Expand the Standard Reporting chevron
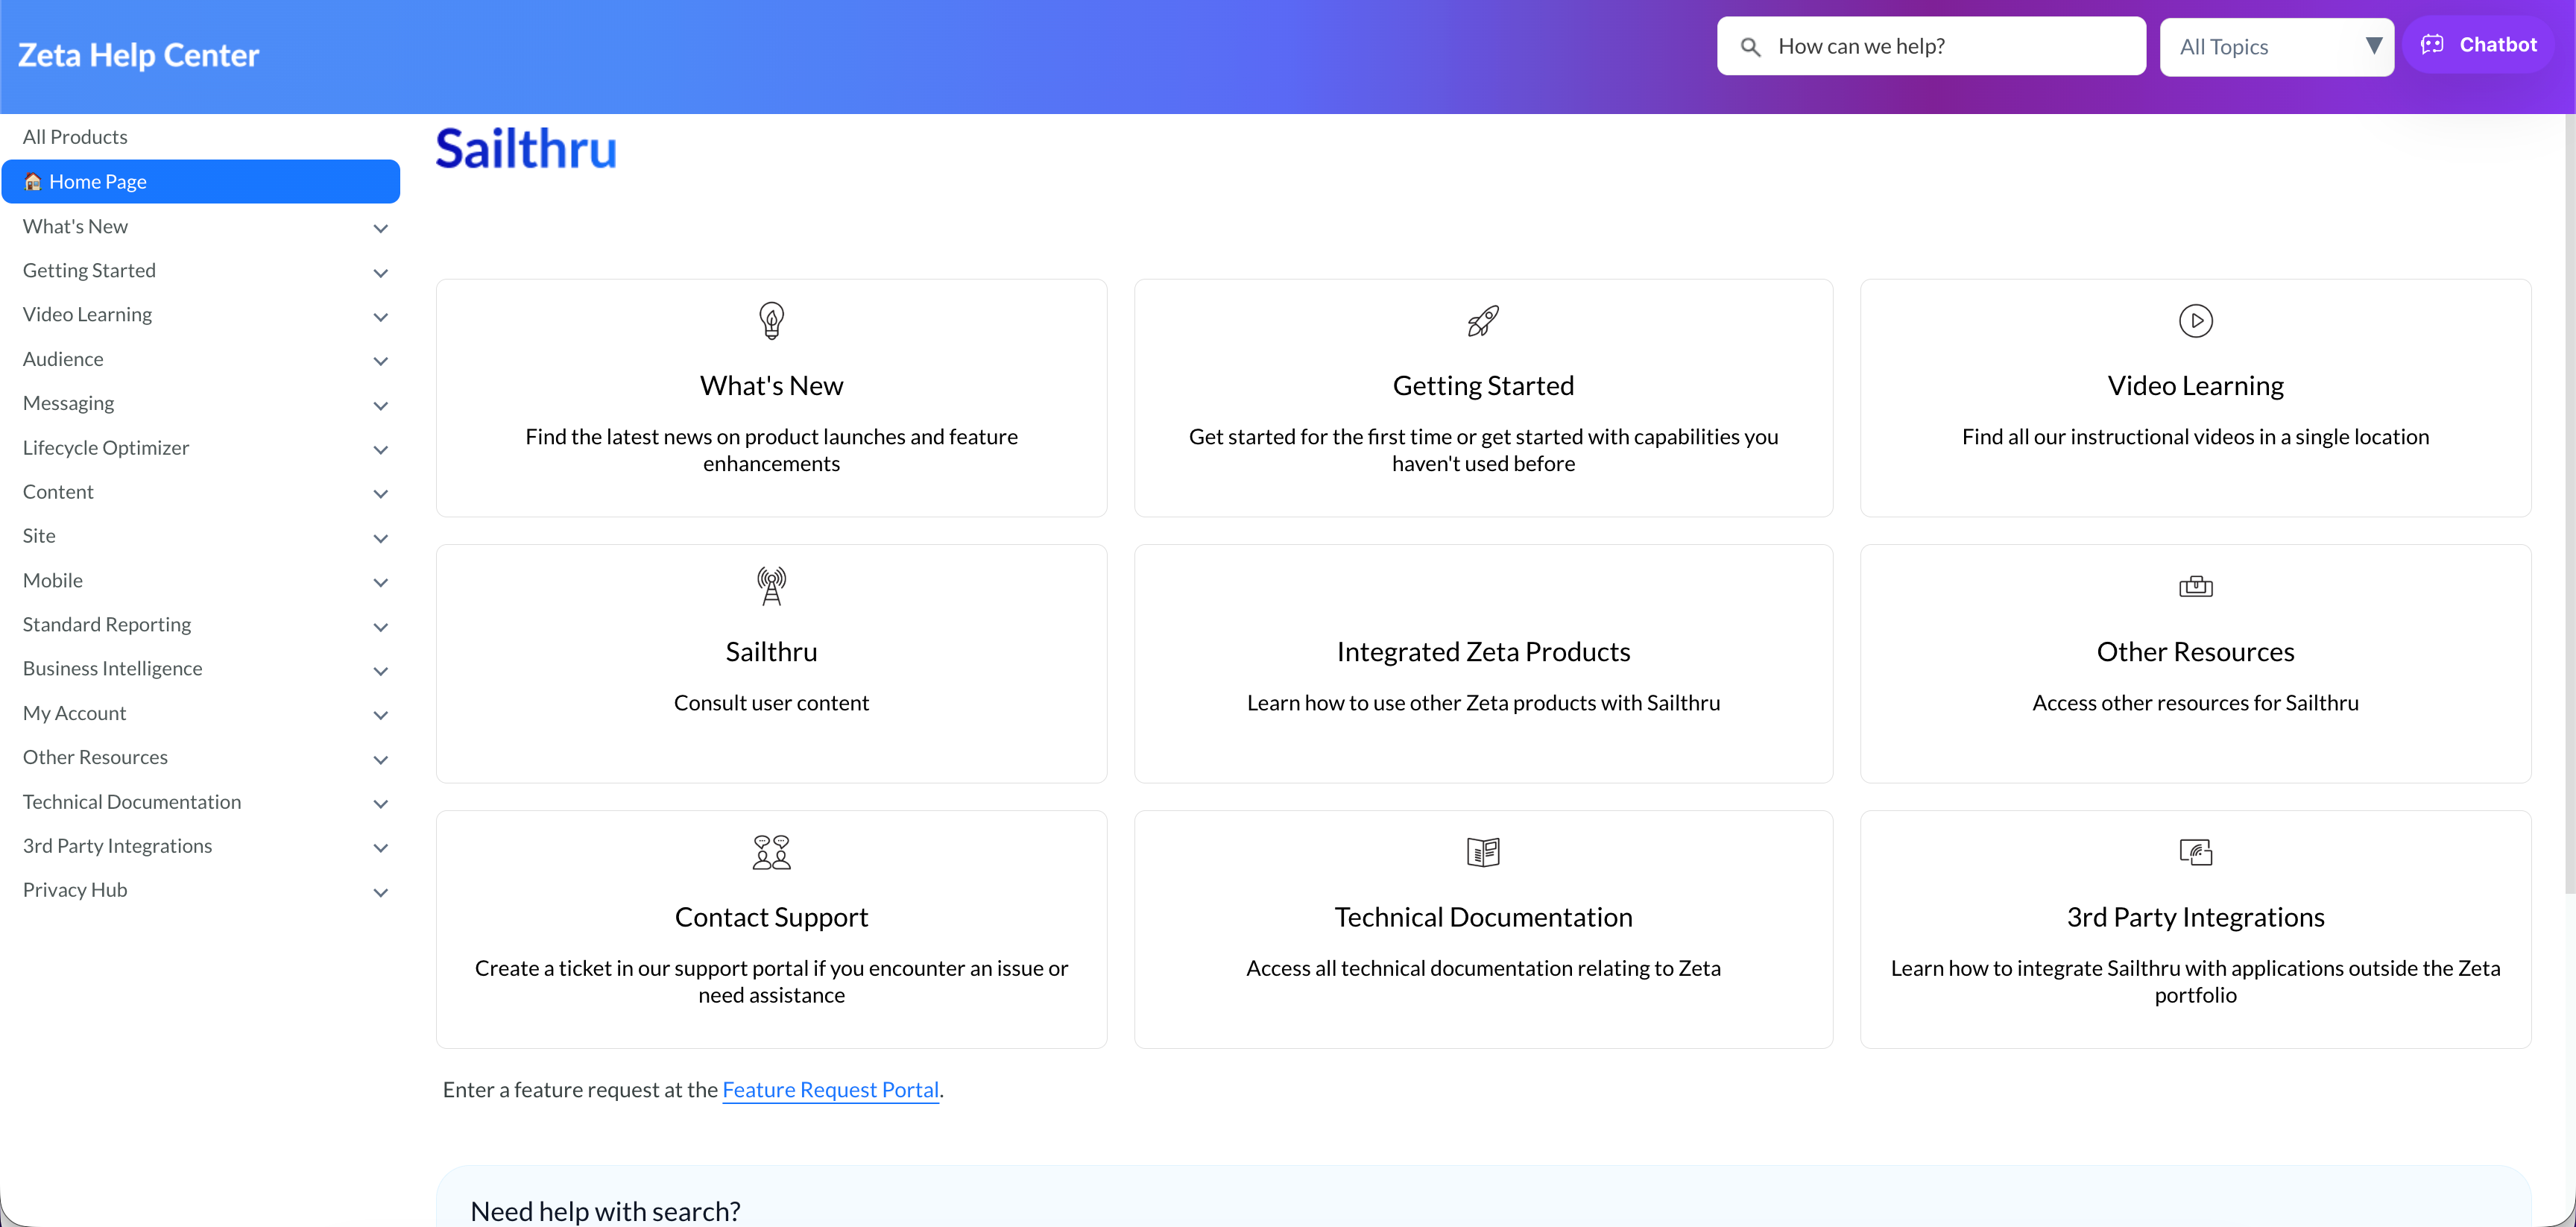 tap(380, 627)
